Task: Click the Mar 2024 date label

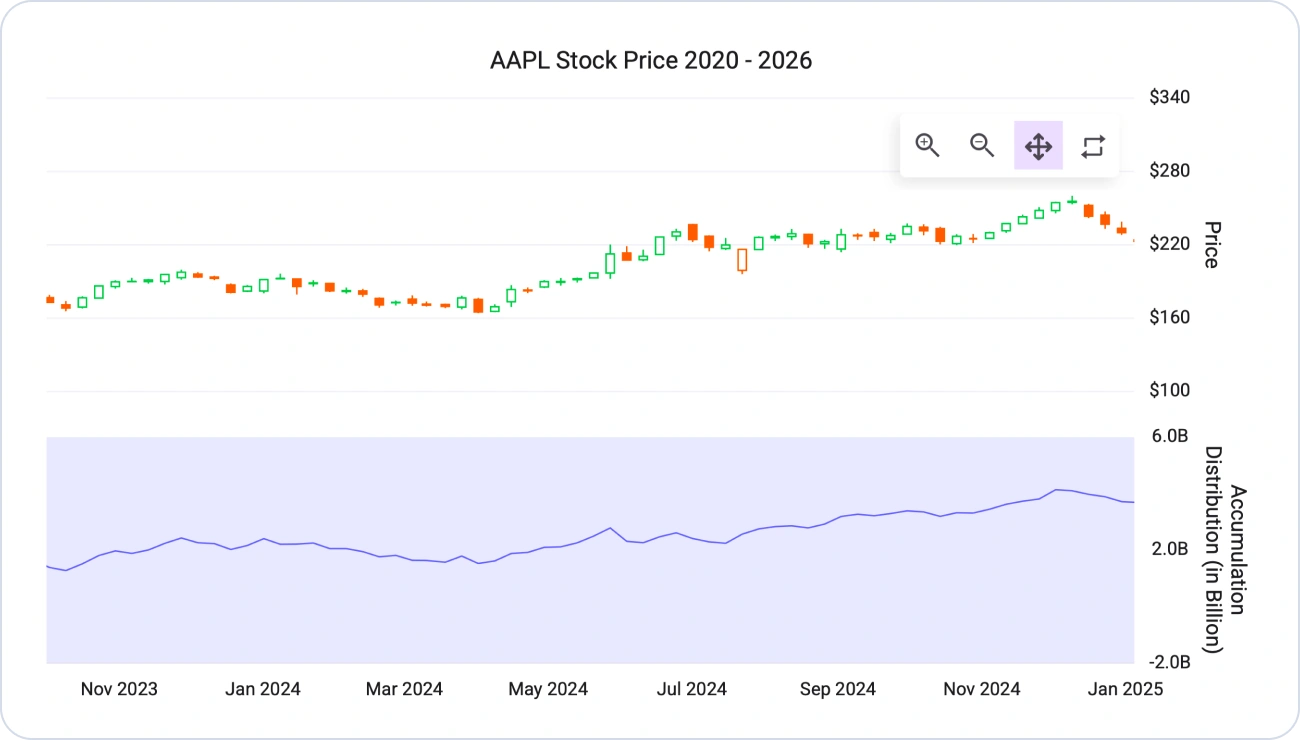Action: point(404,689)
